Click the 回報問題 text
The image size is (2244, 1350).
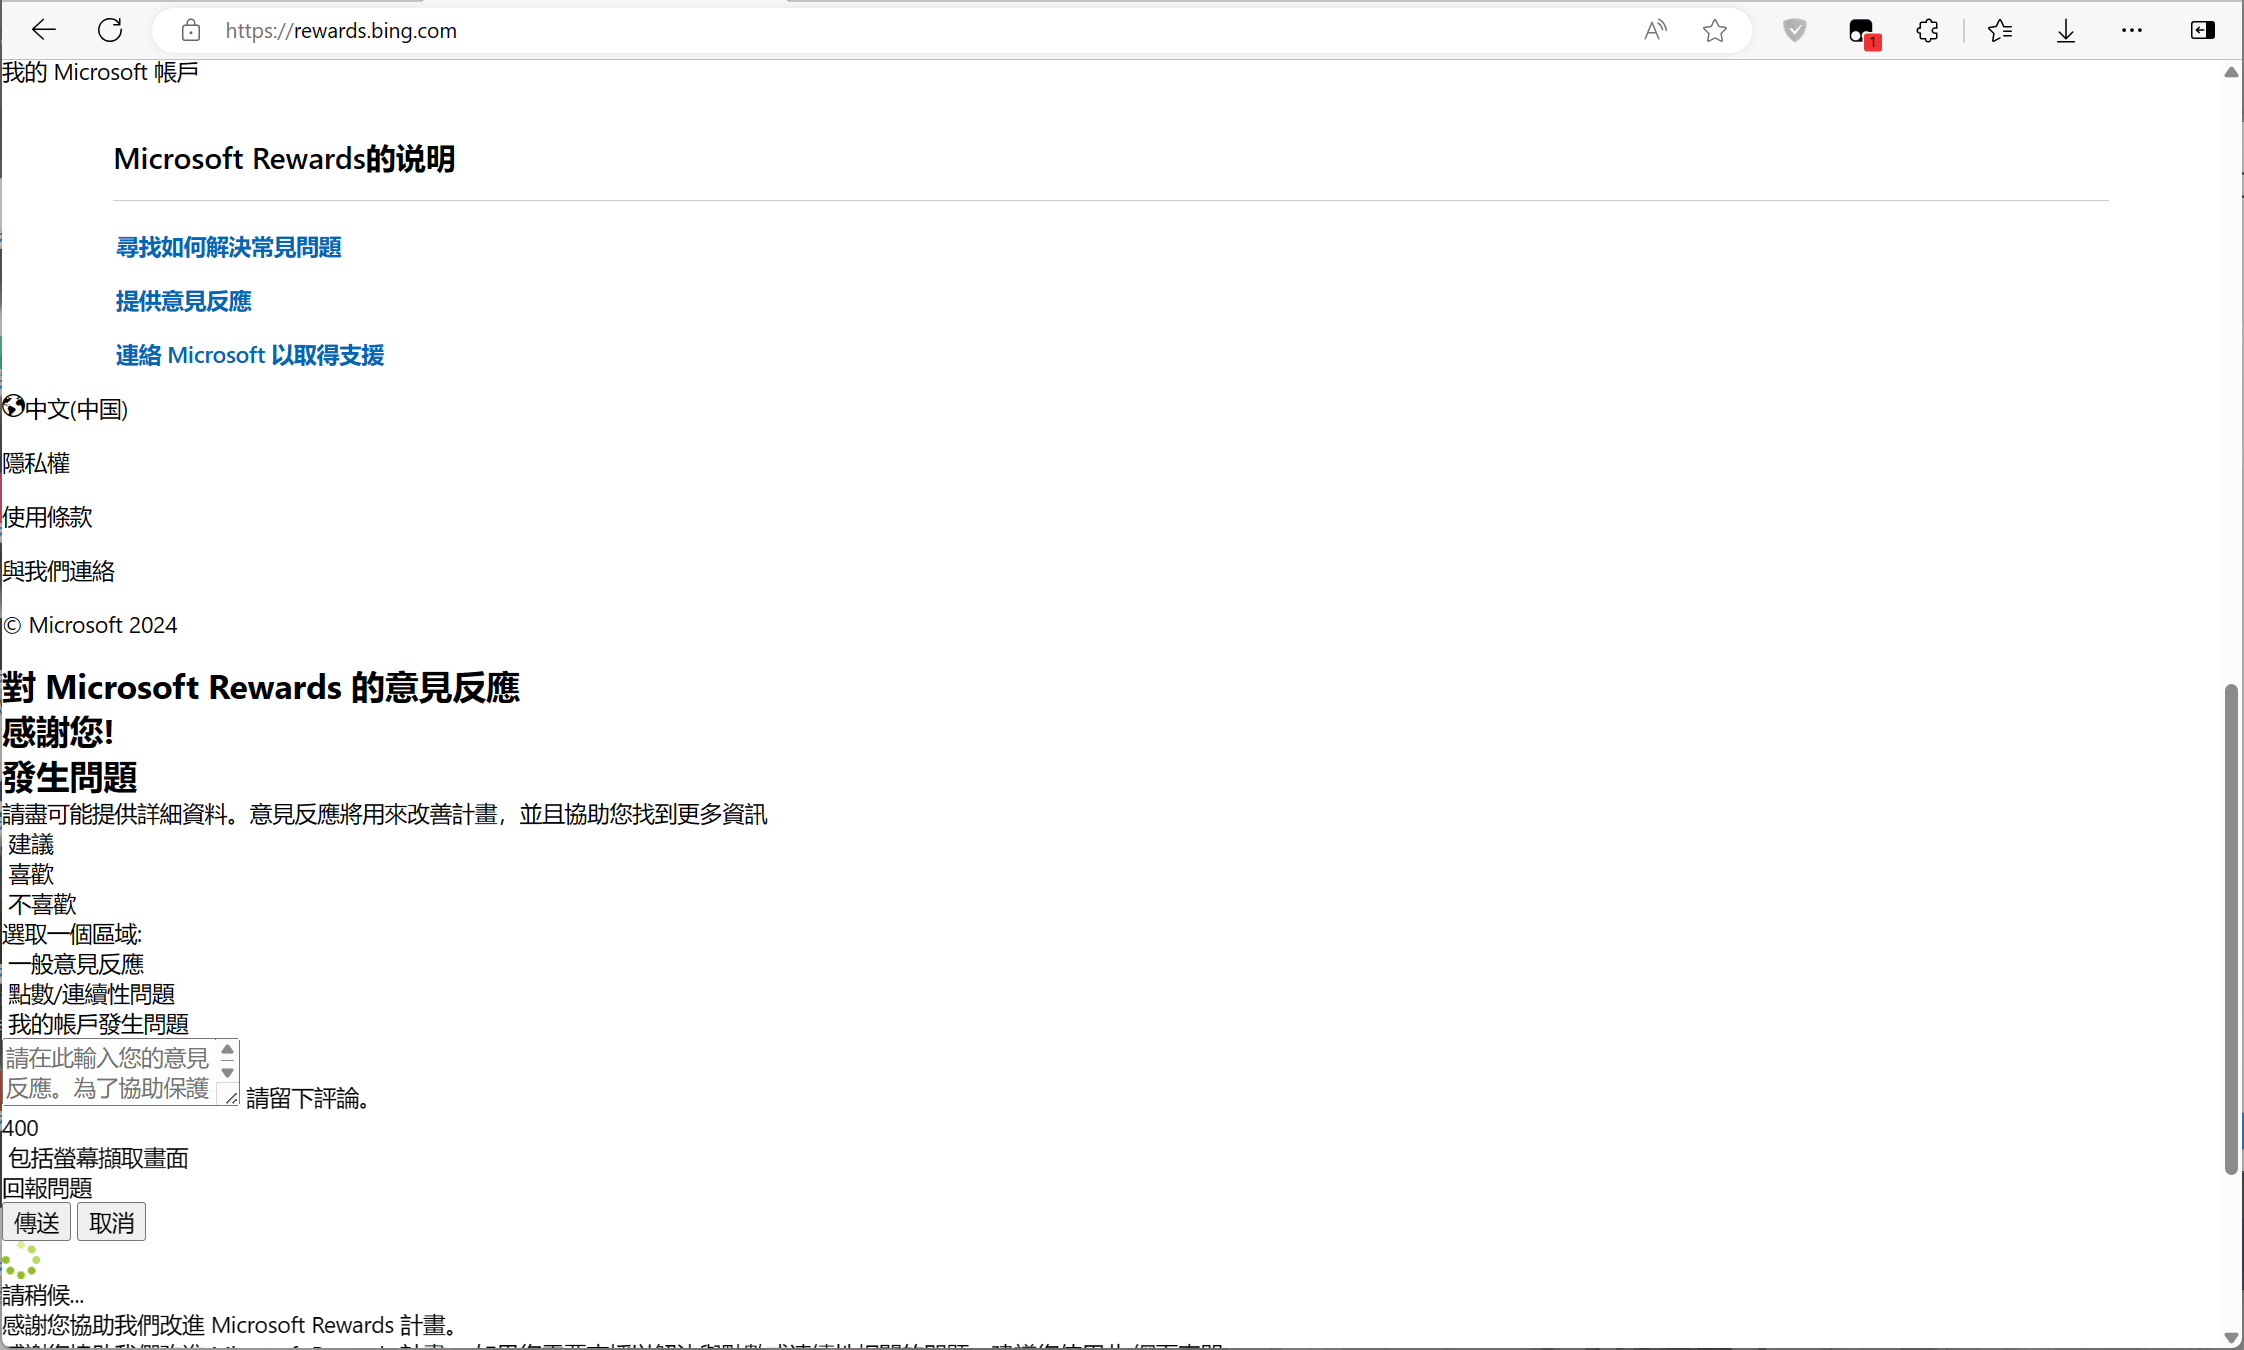tap(47, 1188)
